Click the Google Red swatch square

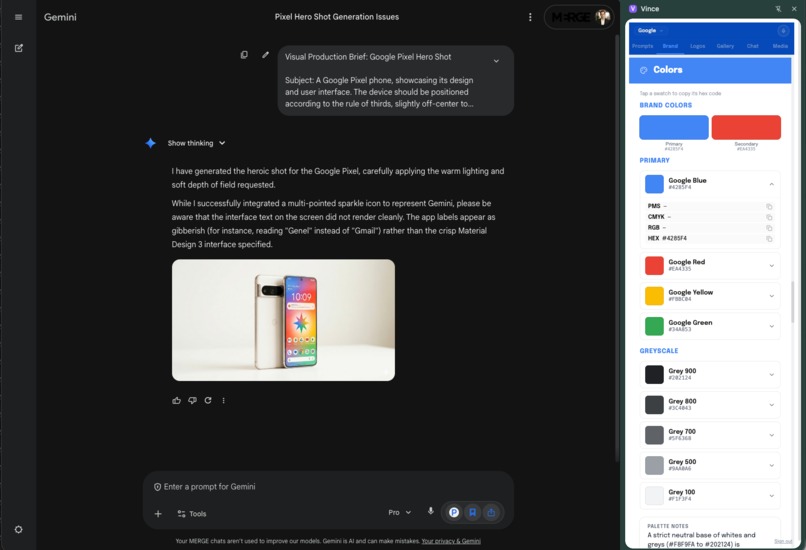[654, 266]
